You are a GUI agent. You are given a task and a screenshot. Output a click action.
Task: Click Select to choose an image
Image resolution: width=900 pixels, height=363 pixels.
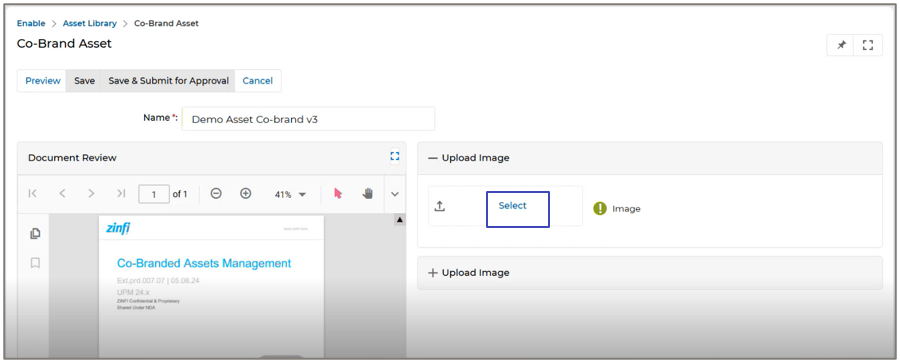pyautogui.click(x=513, y=206)
